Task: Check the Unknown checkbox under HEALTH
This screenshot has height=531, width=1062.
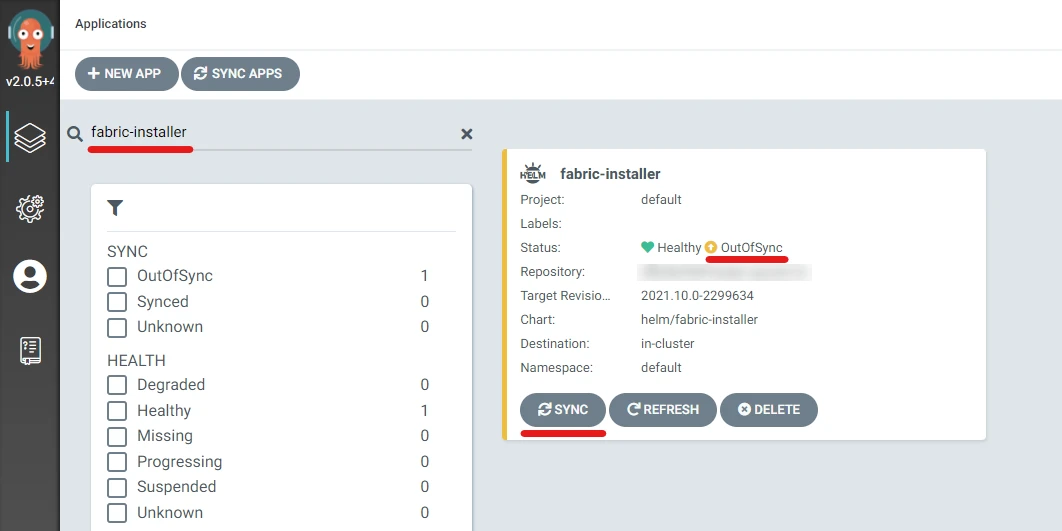Action: (117, 513)
